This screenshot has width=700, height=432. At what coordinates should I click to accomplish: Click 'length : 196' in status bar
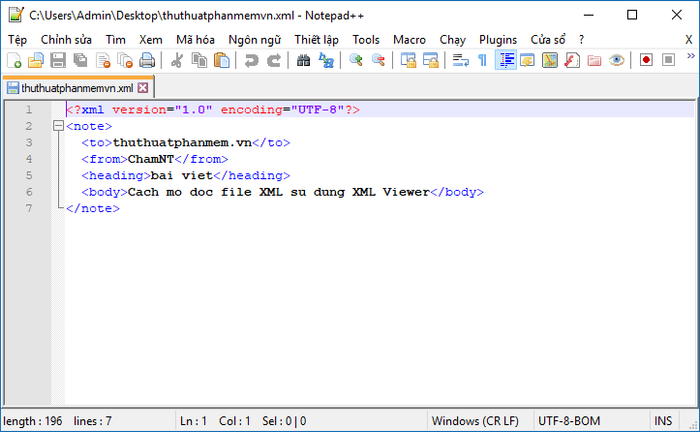point(33,421)
